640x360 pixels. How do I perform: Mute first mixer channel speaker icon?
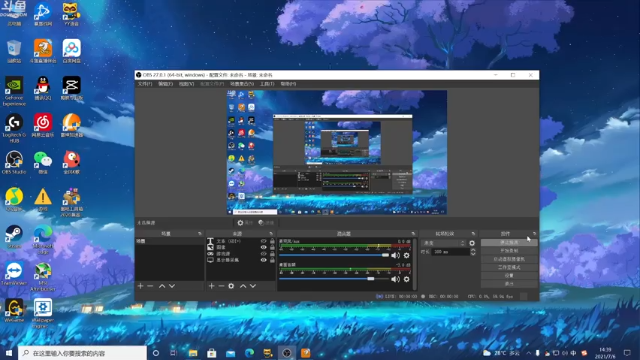[x=395, y=256]
